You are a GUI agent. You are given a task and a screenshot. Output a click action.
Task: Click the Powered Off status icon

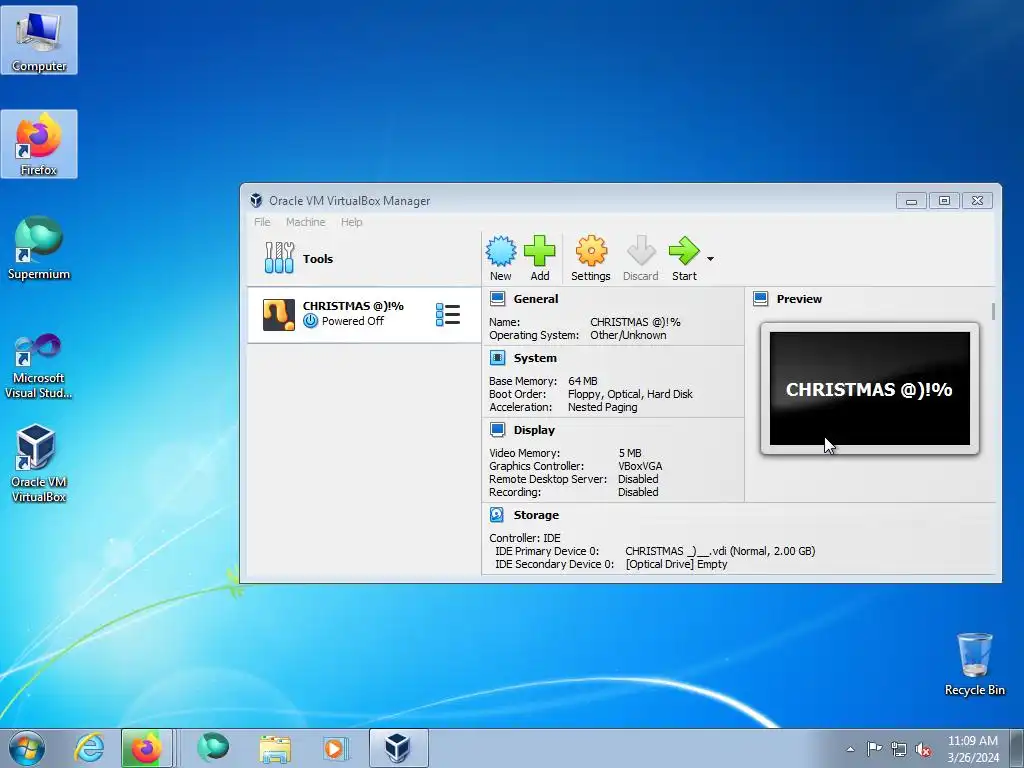pos(311,321)
